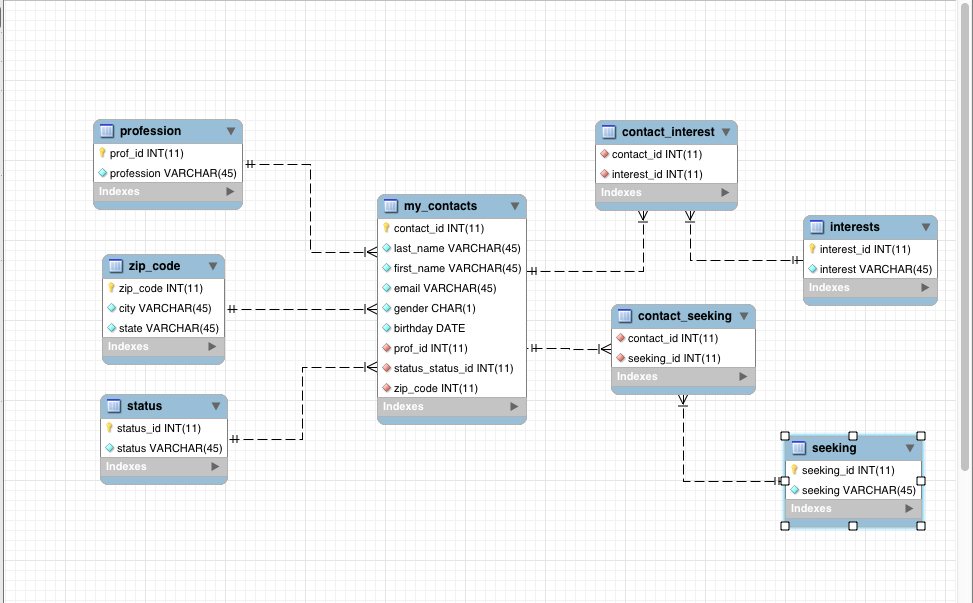Click the key icon next to prof_id in profession
The height and width of the screenshot is (603, 973).
(x=102, y=154)
